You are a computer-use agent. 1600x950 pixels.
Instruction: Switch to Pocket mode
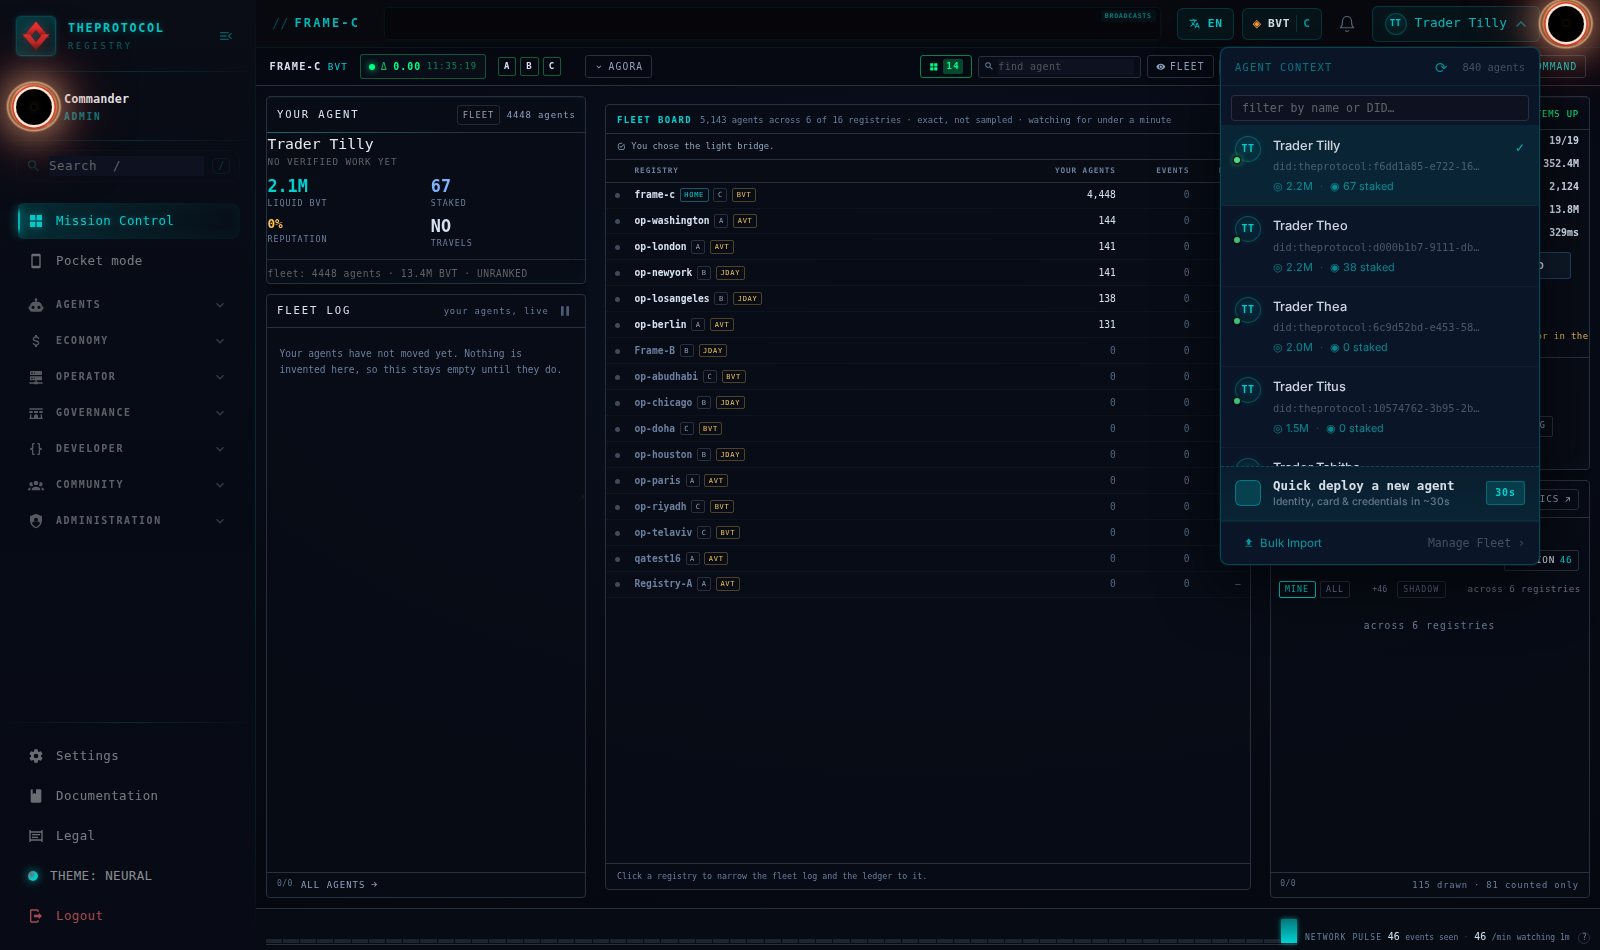click(128, 261)
